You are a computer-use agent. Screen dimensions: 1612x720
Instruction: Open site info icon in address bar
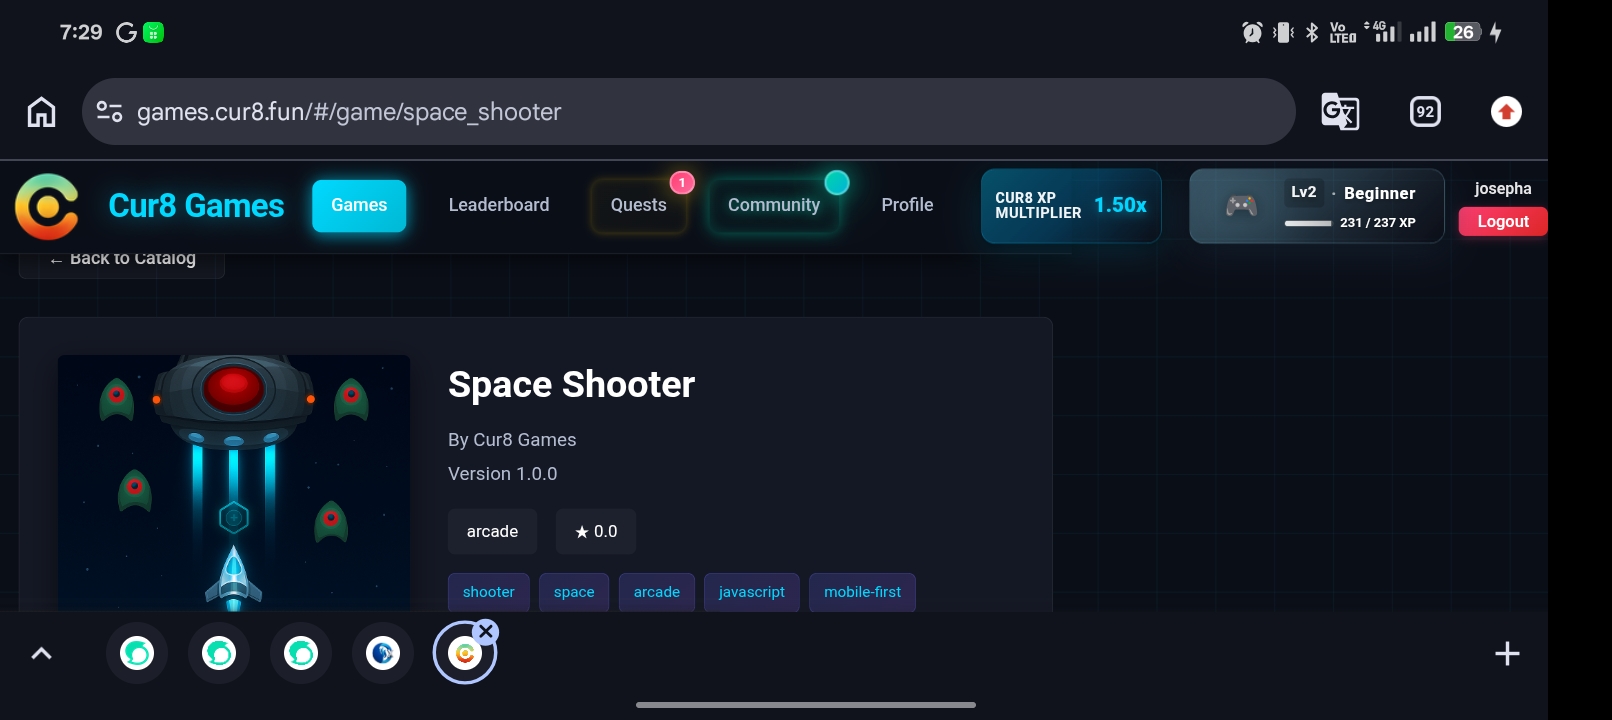[109, 112]
